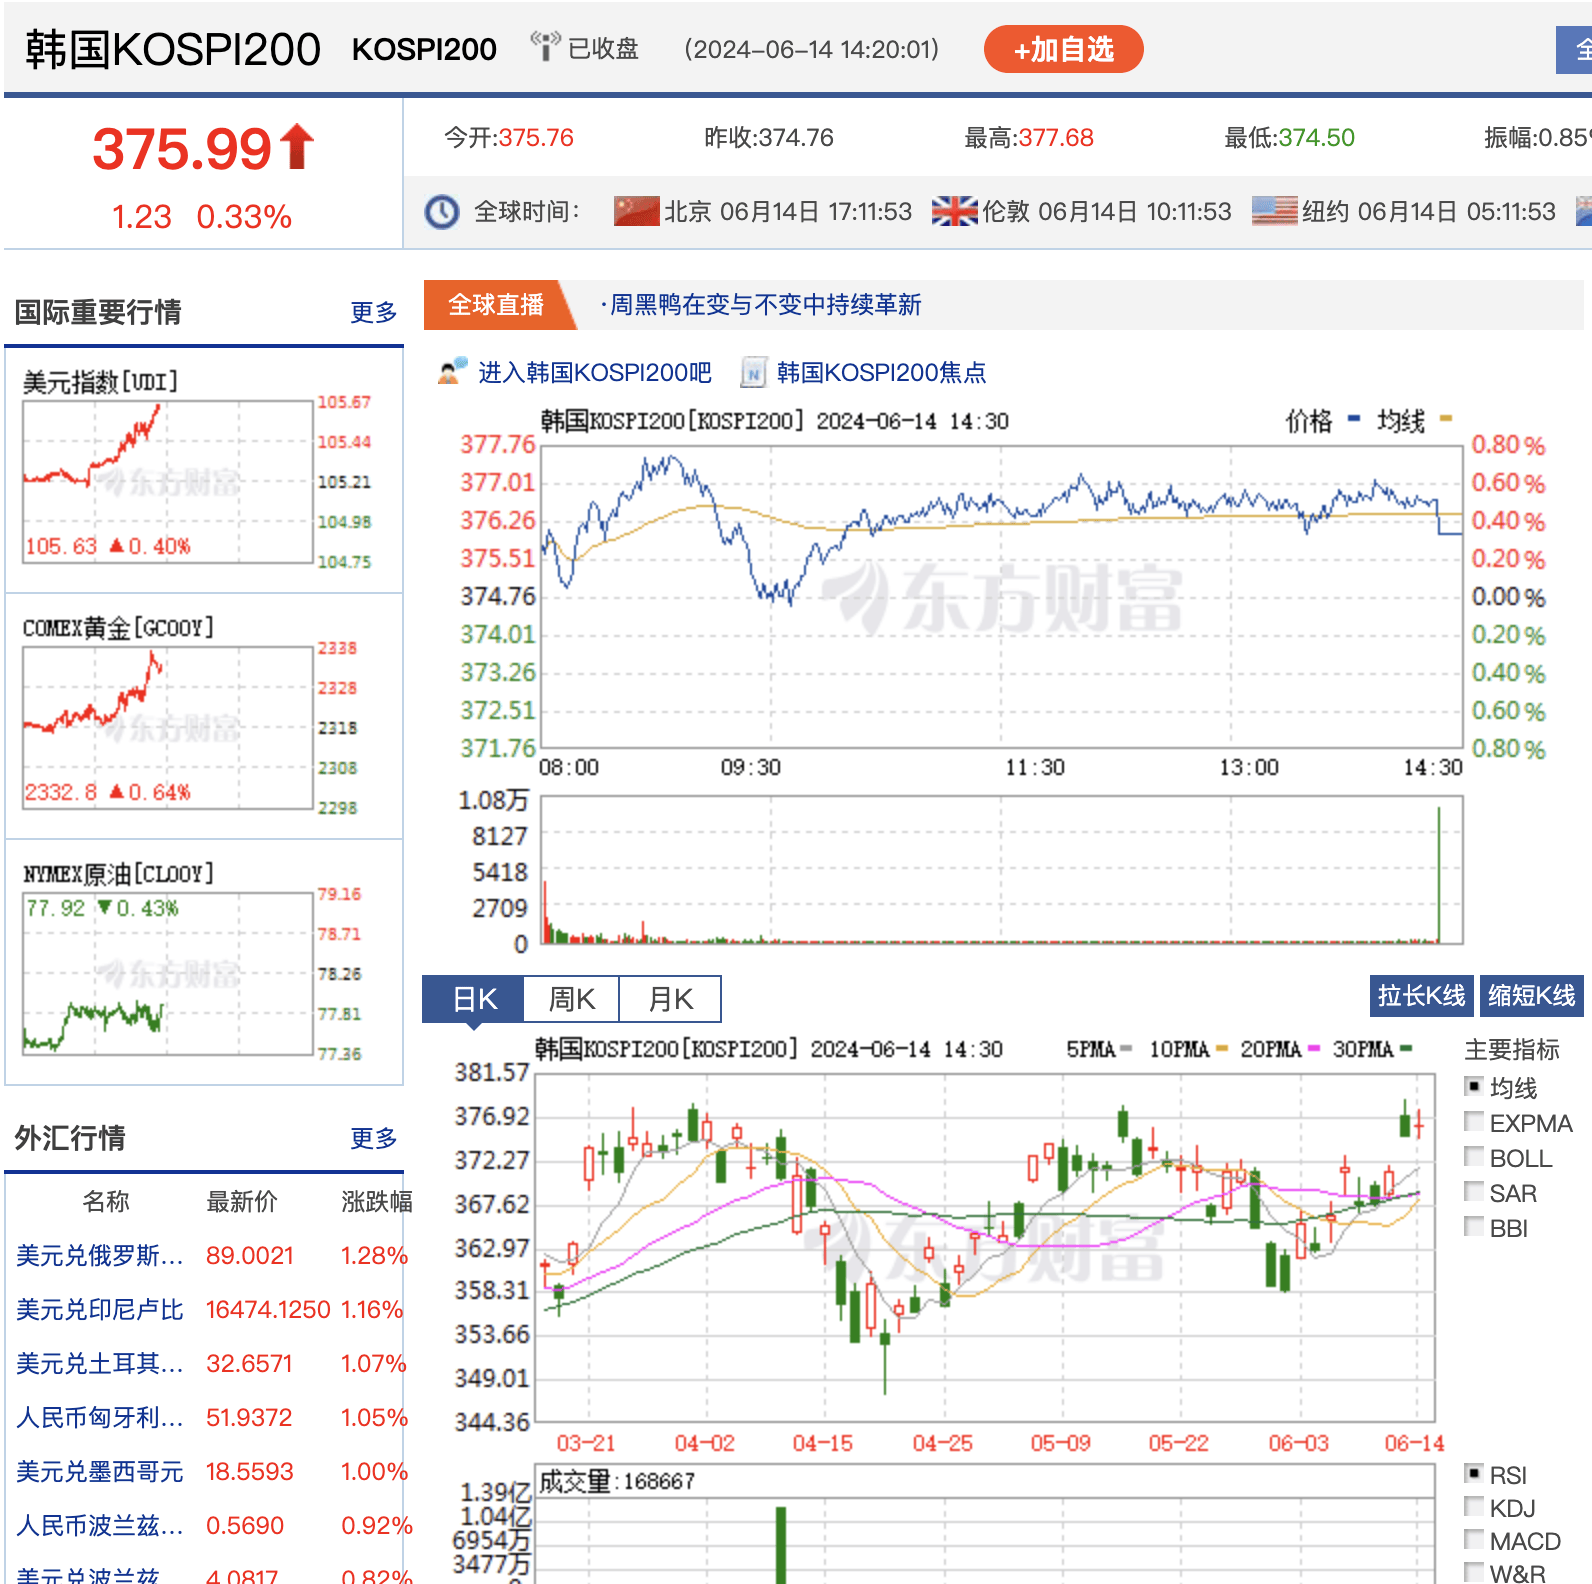Click the UK flag icon for 伦敦 time
This screenshot has width=1592, height=1584.
[954, 211]
